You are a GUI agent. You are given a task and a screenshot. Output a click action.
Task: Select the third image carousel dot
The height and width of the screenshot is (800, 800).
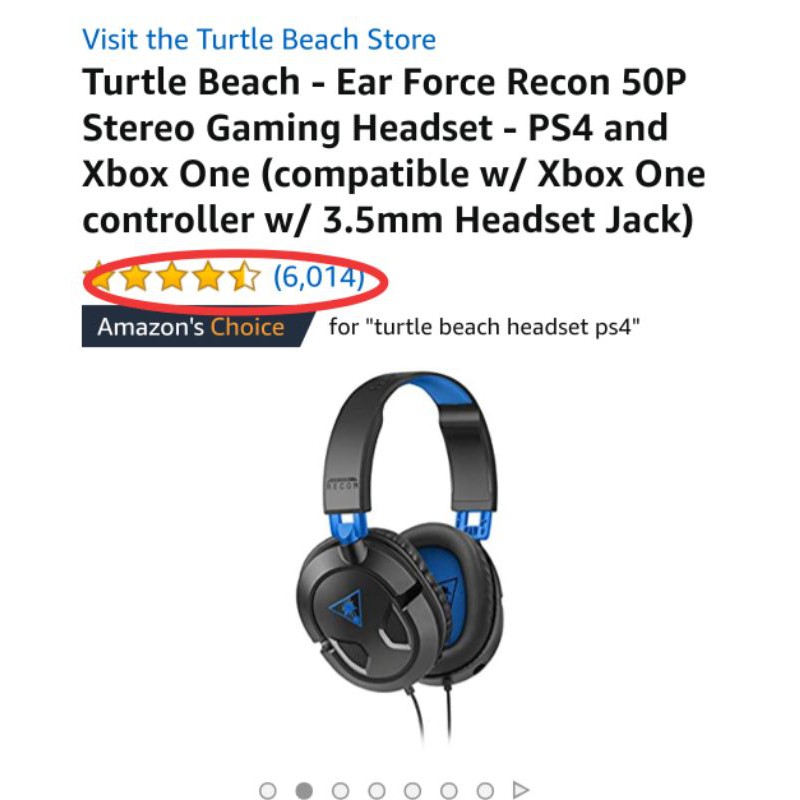coord(341,791)
